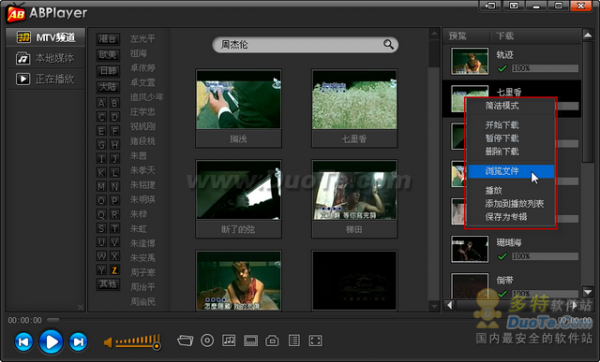Enter fullscreen with corner-arrows icon
This screenshot has height=362, width=600.
click(315, 340)
